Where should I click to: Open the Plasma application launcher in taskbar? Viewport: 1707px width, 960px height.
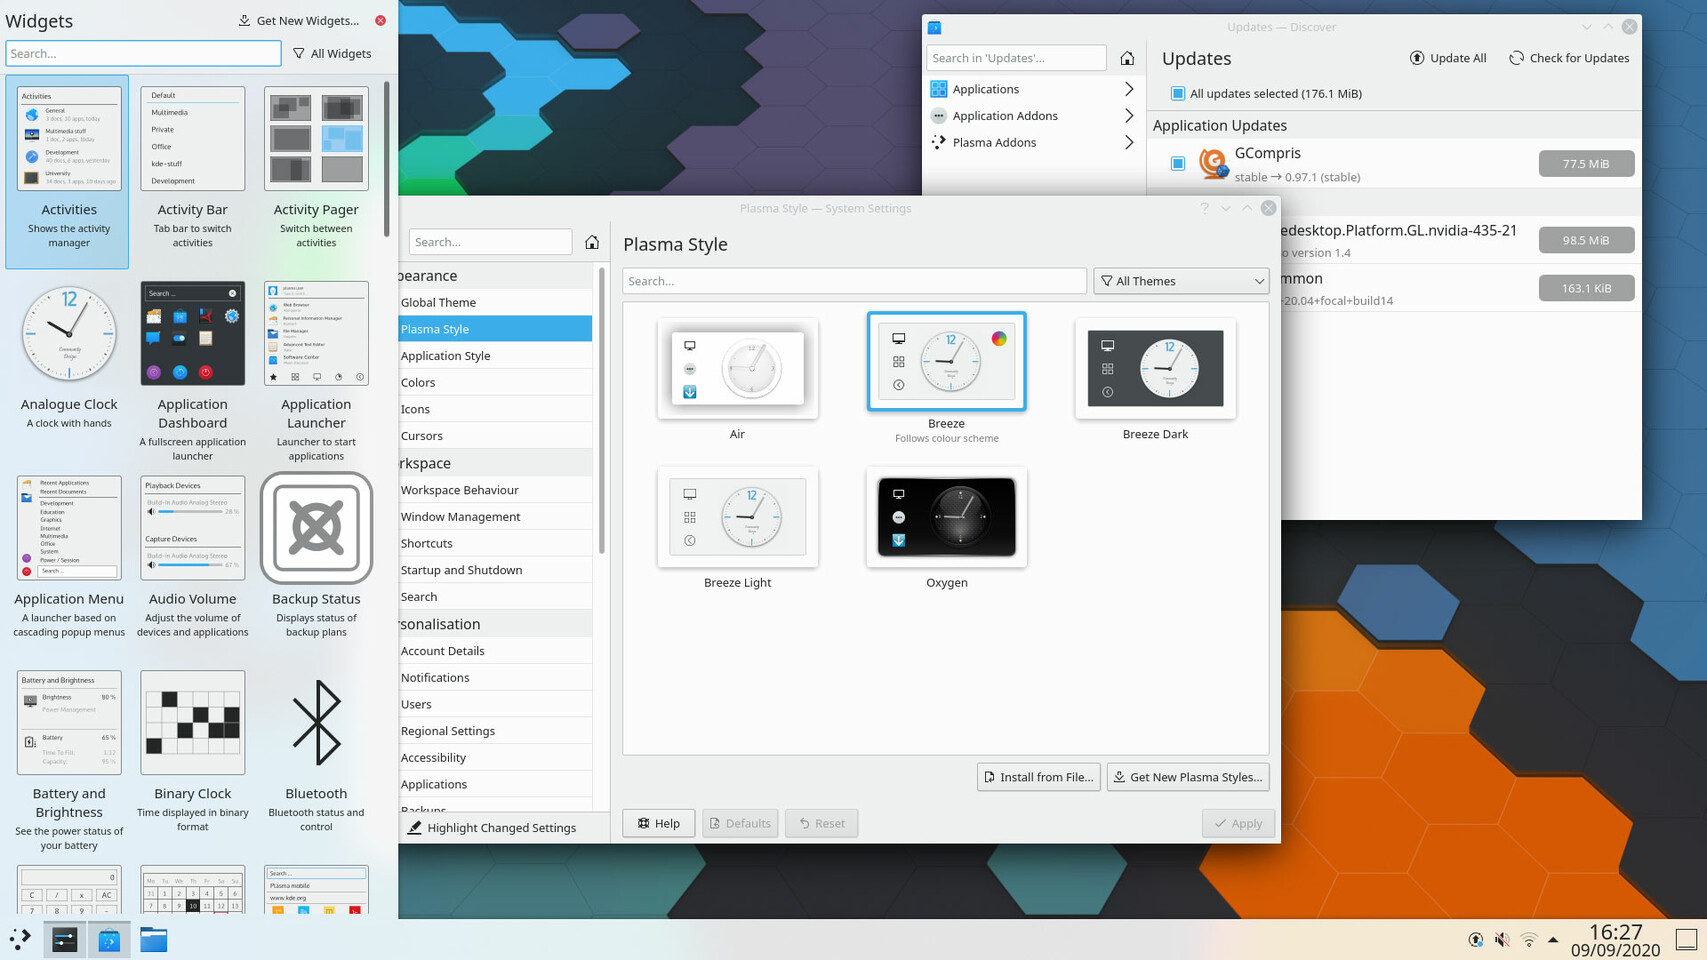point(20,940)
